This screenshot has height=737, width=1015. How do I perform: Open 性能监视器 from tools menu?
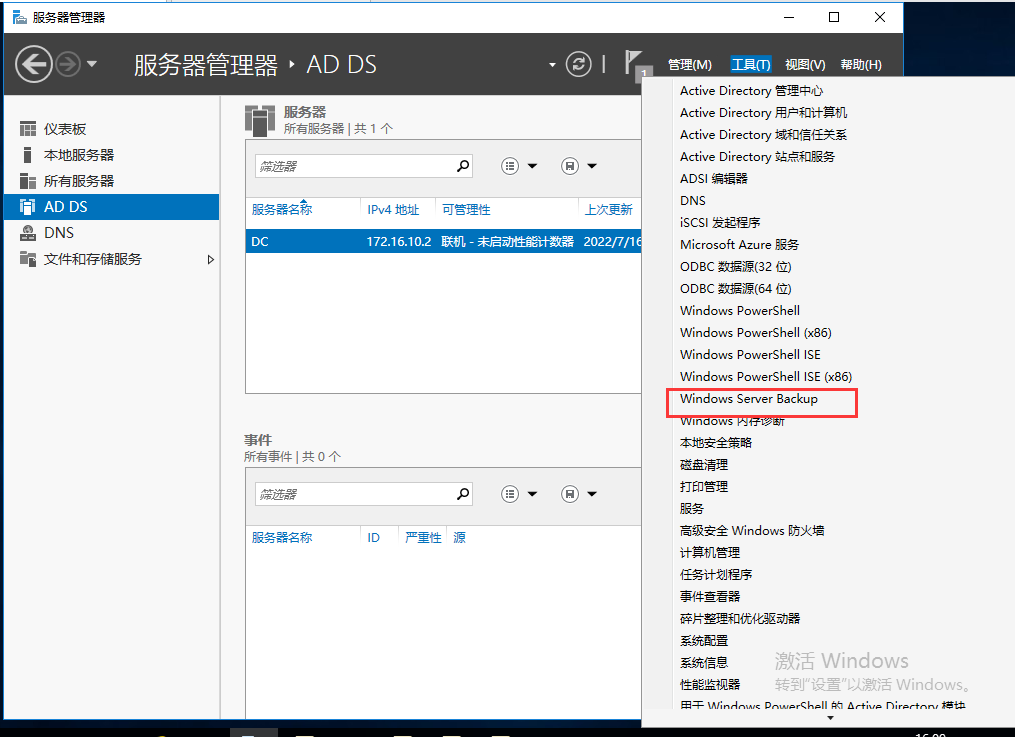(709, 685)
